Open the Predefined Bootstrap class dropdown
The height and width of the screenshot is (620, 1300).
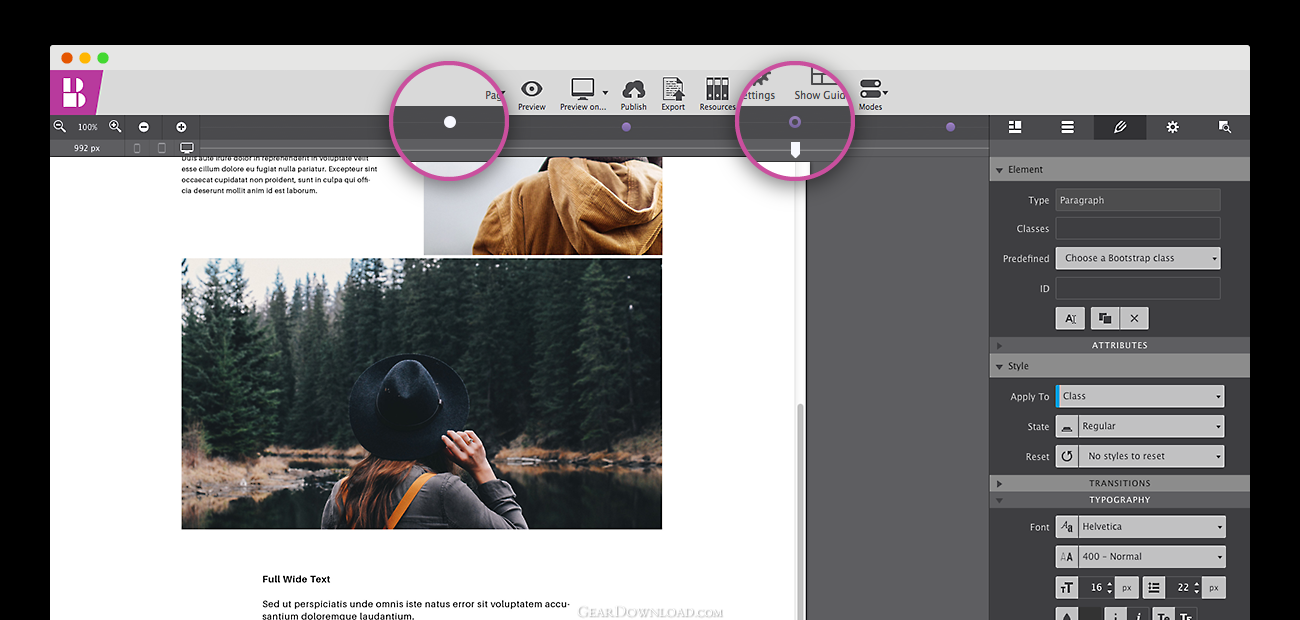pos(1138,258)
